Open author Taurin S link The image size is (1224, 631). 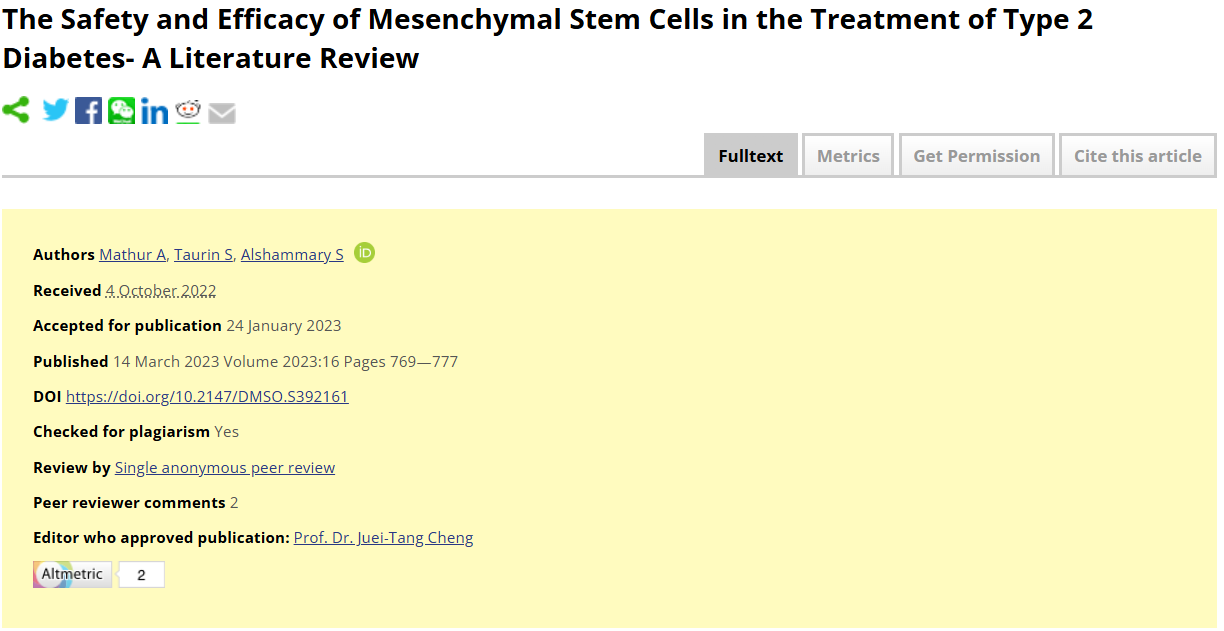click(x=203, y=255)
